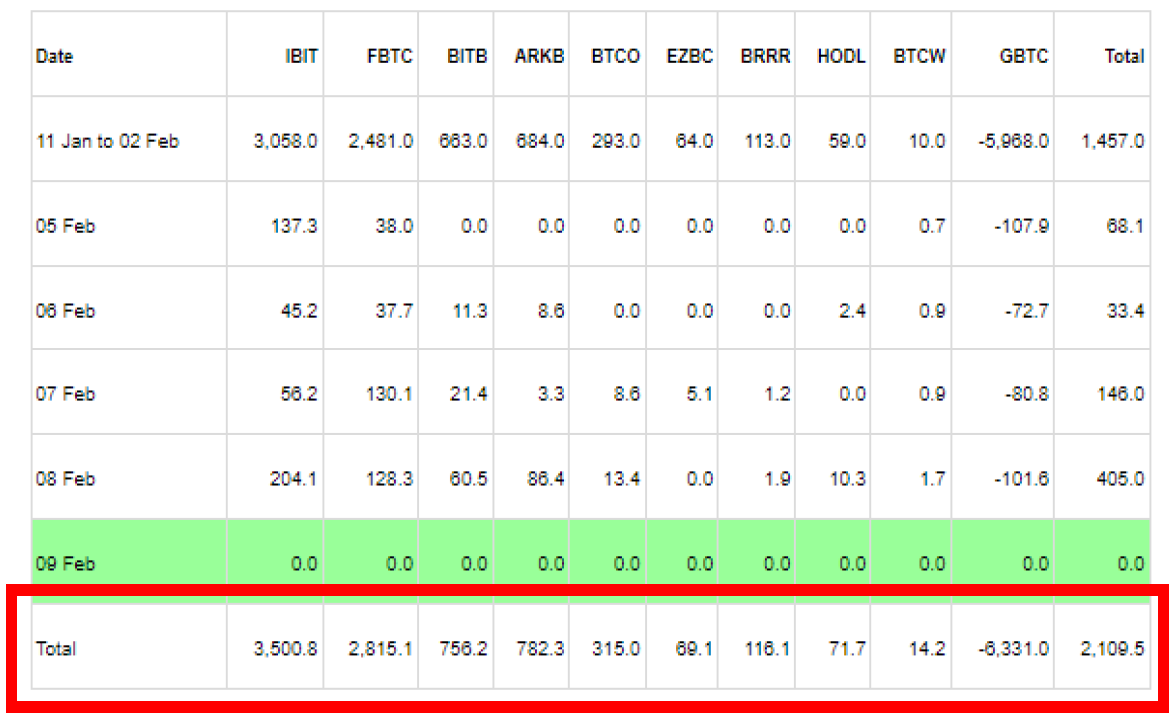
Task: Select the '07 Feb' row label
Action: click(x=66, y=394)
